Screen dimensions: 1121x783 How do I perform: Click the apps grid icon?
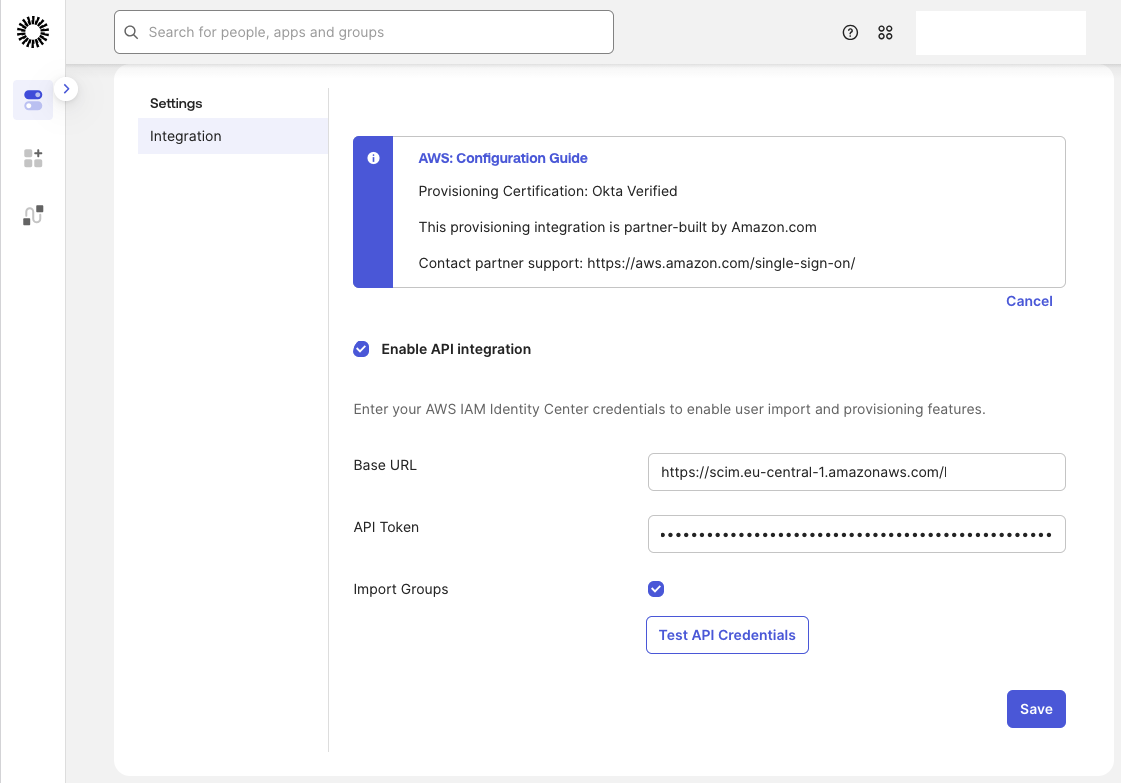[885, 32]
